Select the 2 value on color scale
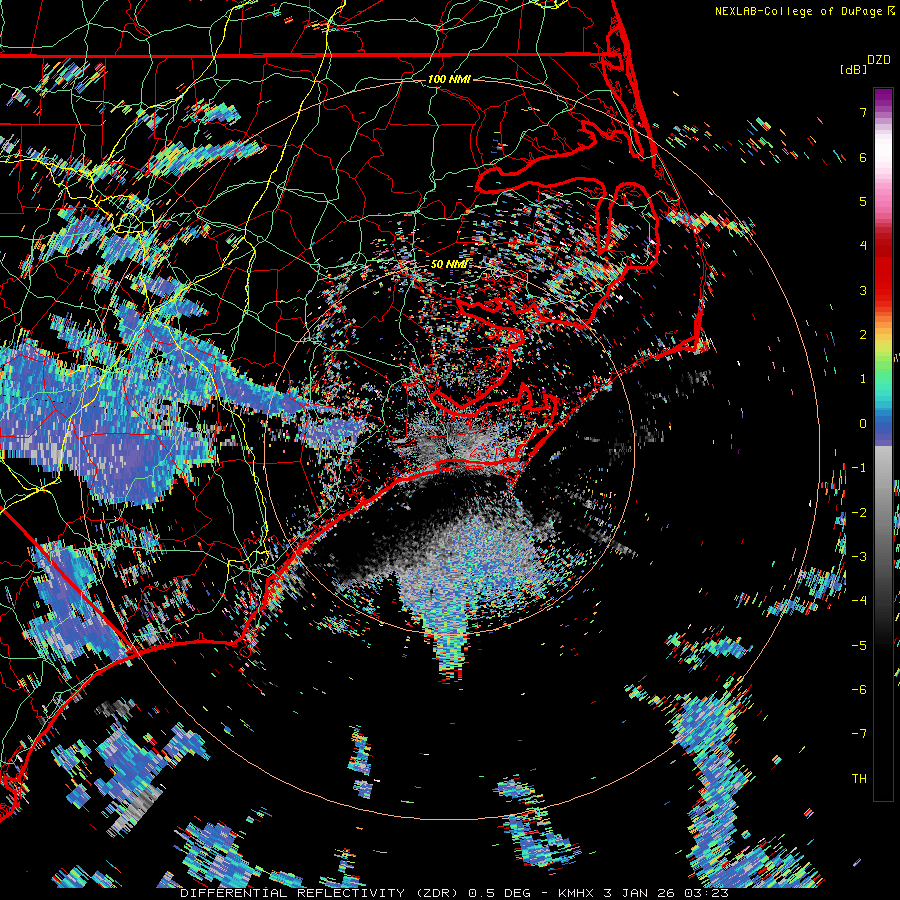Image resolution: width=900 pixels, height=900 pixels. [x=863, y=335]
